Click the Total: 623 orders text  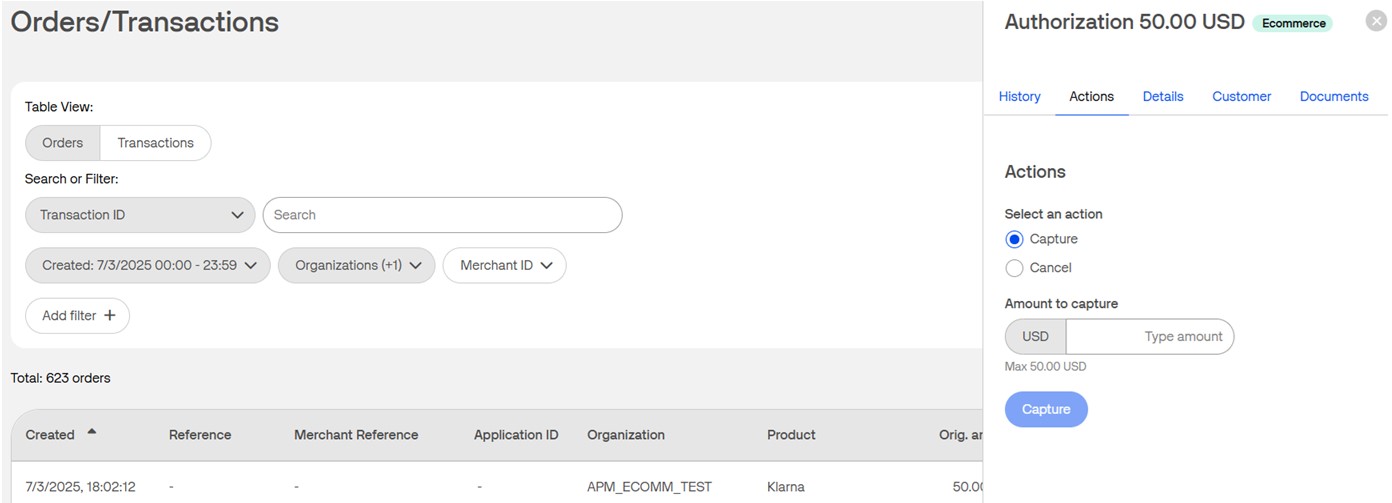pyautogui.click(x=60, y=378)
